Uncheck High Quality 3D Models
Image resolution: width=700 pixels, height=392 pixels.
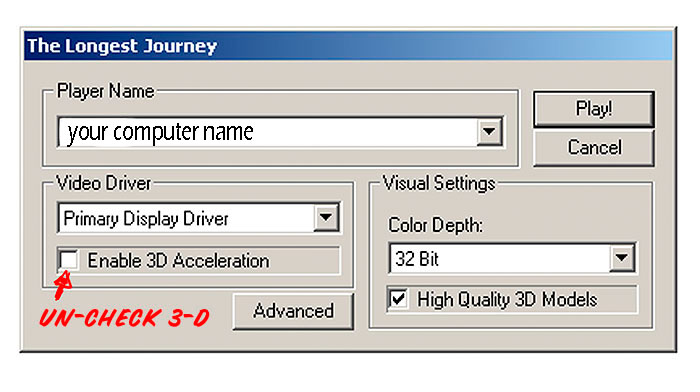tap(398, 299)
